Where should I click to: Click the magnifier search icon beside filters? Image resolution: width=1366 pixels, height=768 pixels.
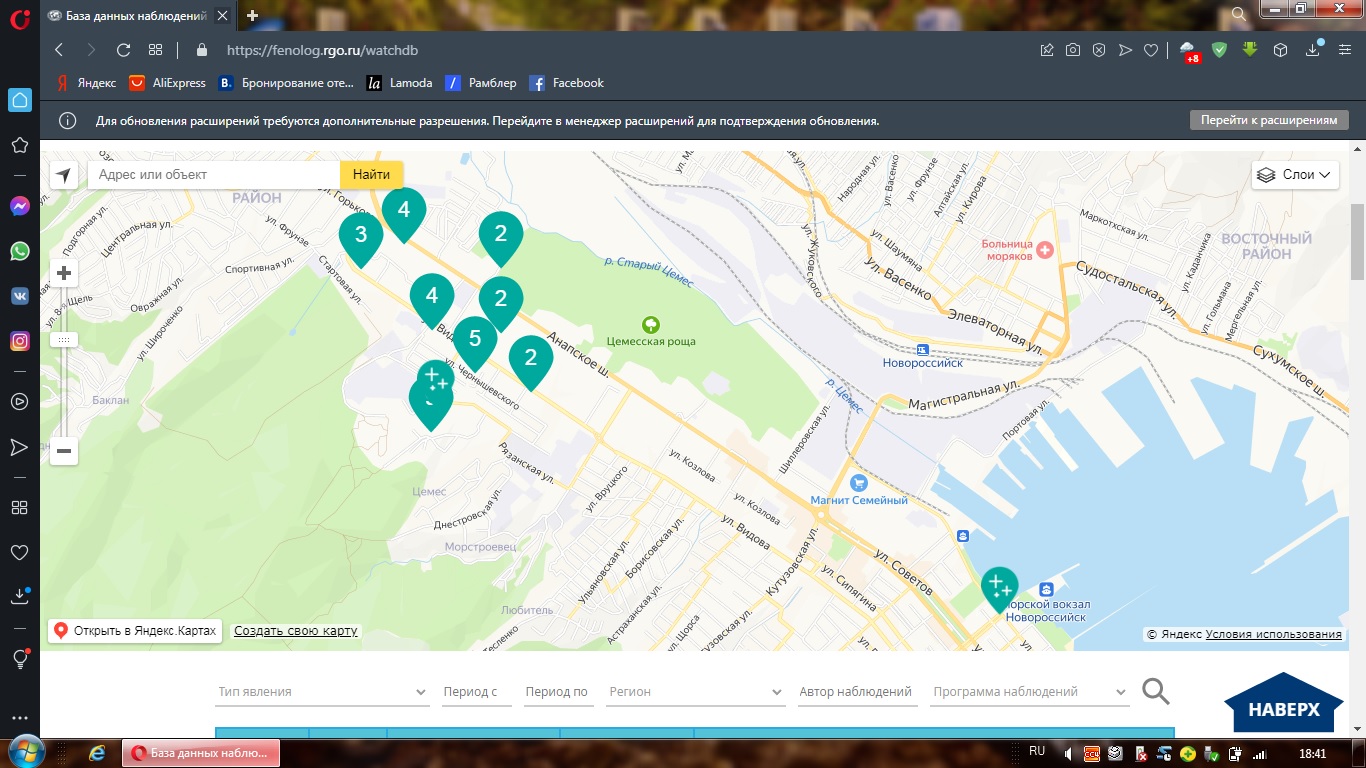point(1155,691)
